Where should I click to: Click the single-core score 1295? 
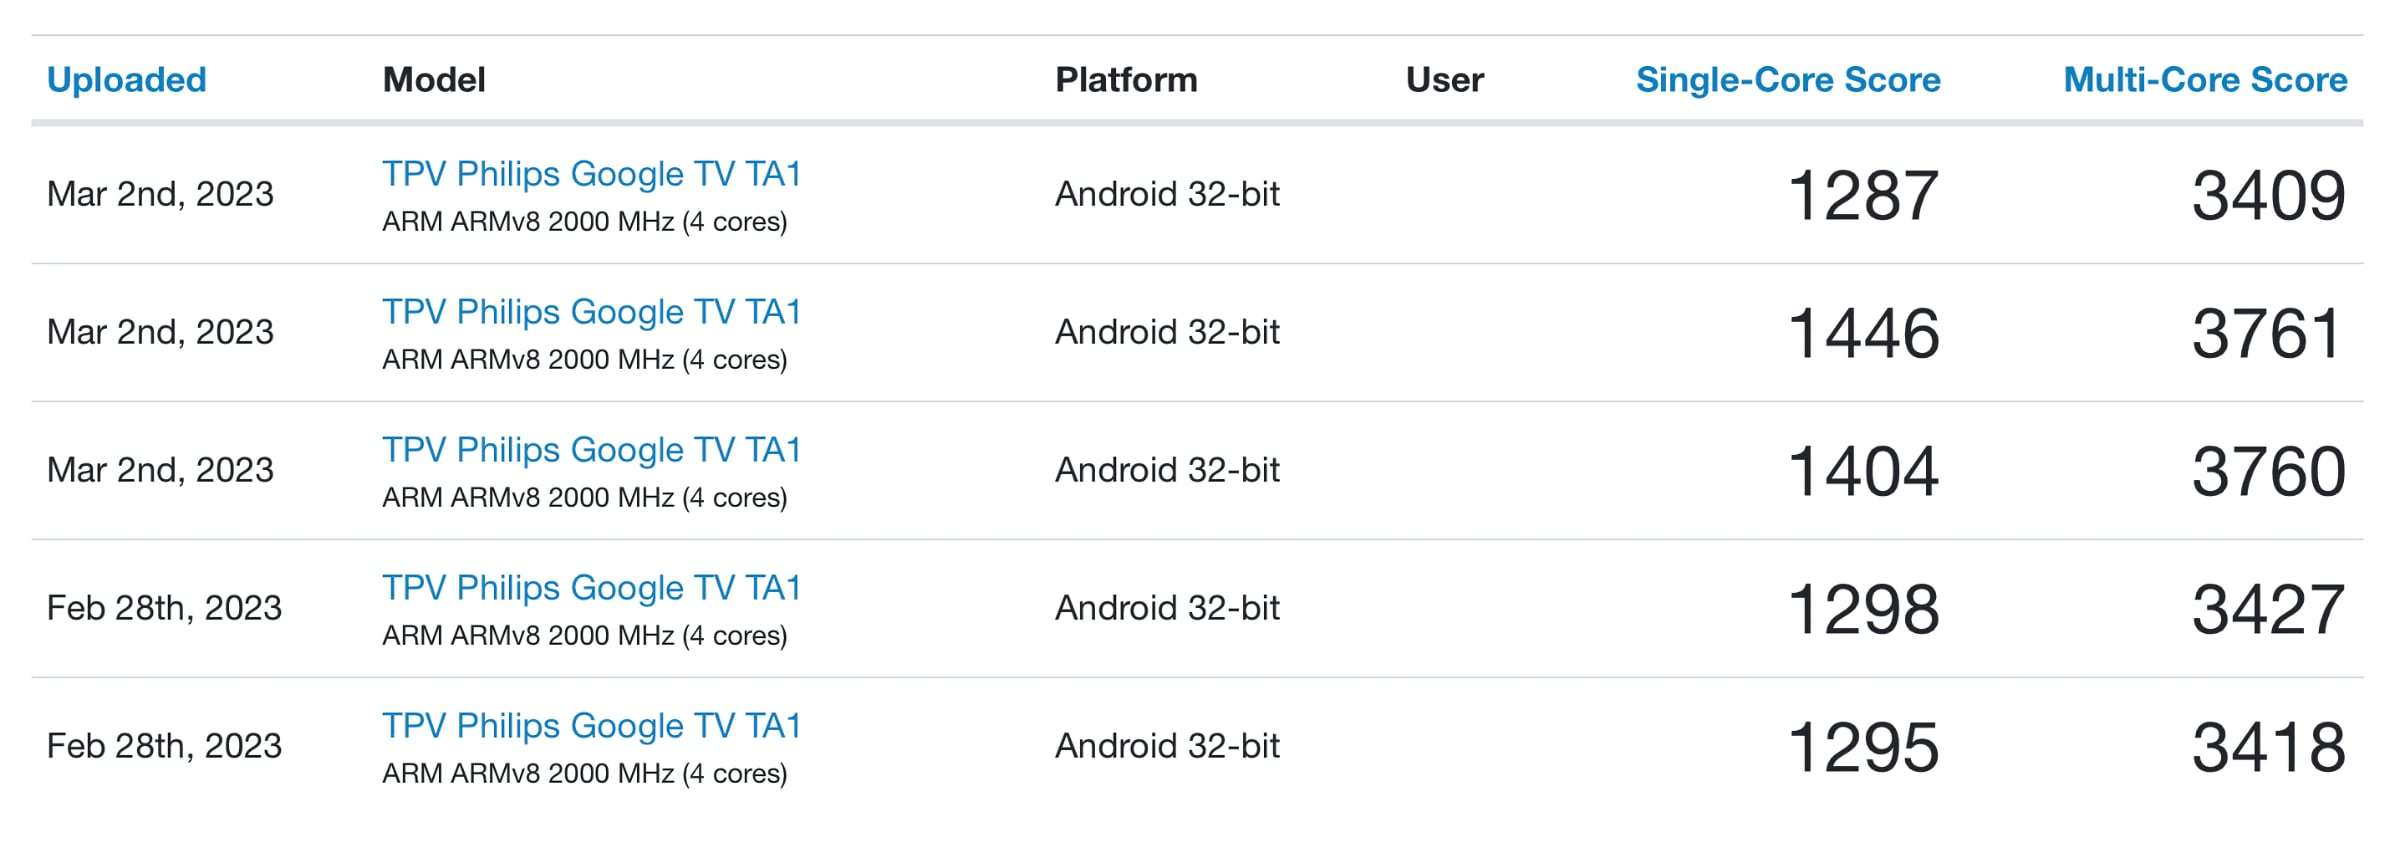(1863, 747)
